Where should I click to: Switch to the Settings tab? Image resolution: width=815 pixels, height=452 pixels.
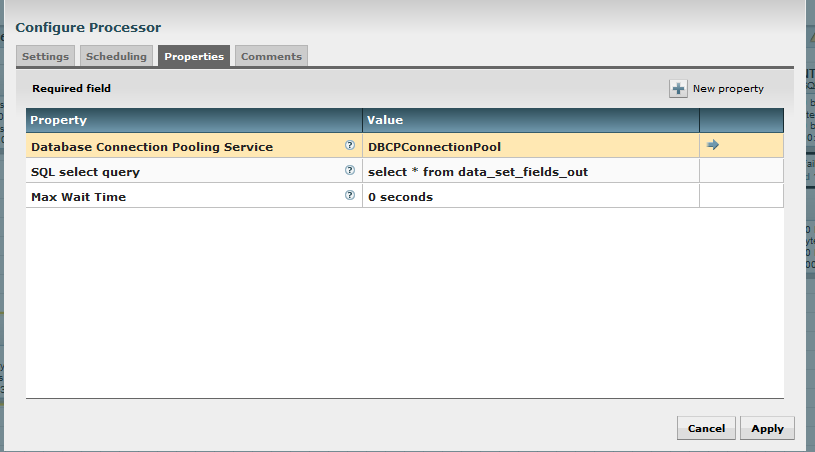[x=45, y=57]
